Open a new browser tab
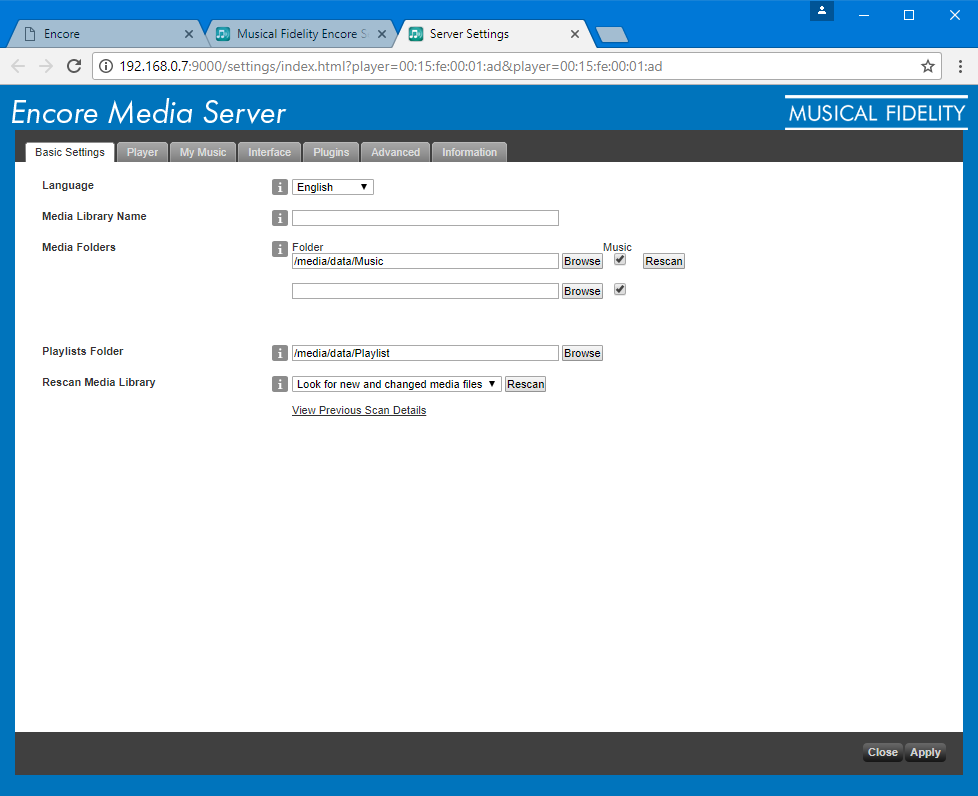Image resolution: width=978 pixels, height=796 pixels. [x=612, y=35]
